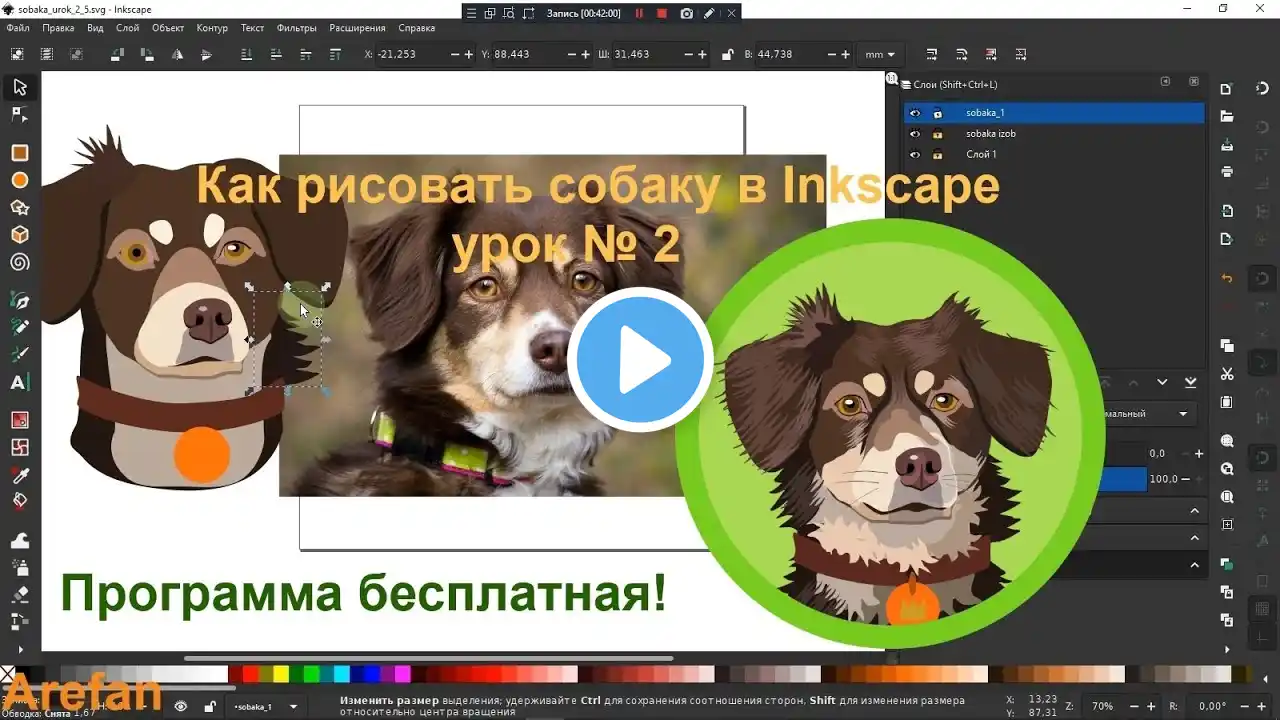Click the paste clipboard icon
1280x720 pixels.
1227,402
